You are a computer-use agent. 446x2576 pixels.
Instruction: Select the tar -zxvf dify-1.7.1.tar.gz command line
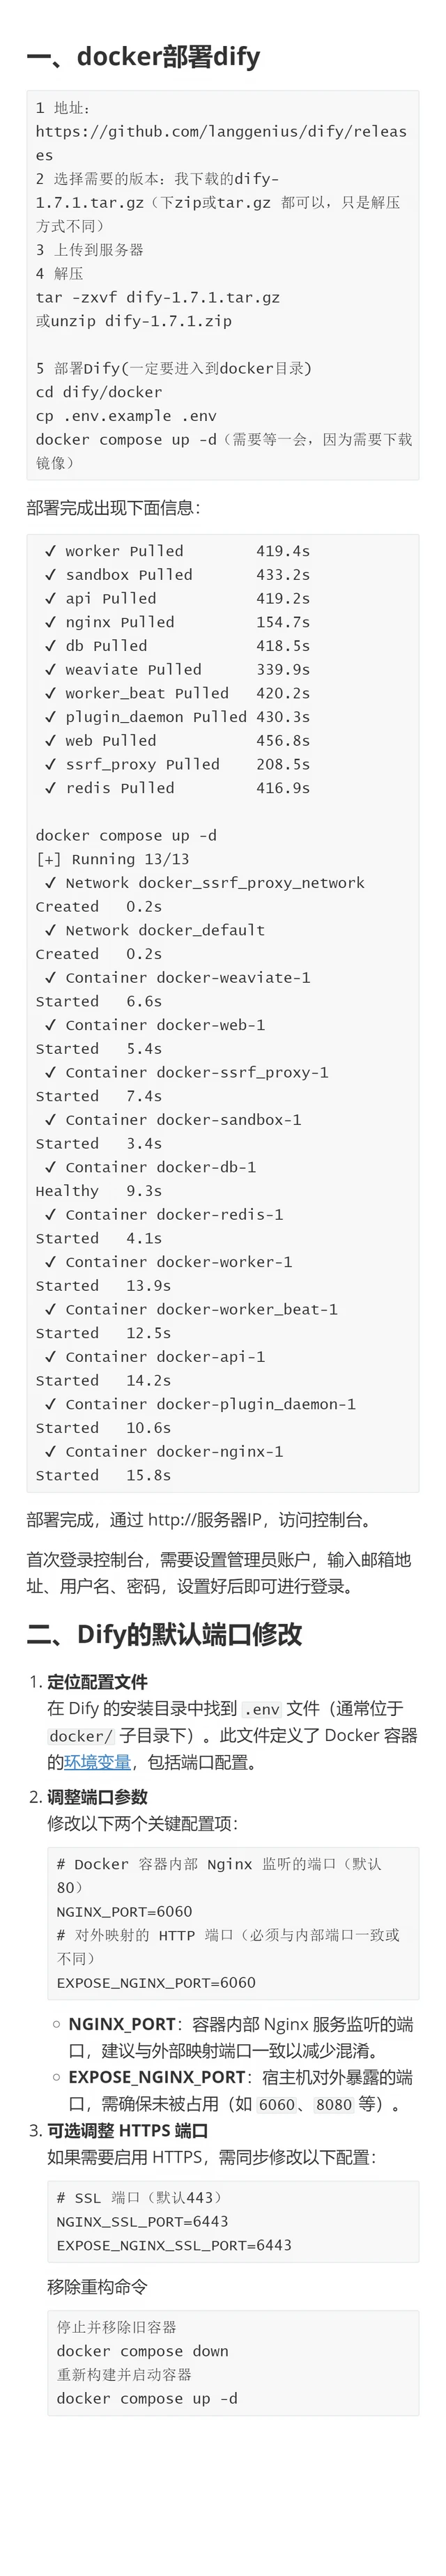(x=158, y=297)
